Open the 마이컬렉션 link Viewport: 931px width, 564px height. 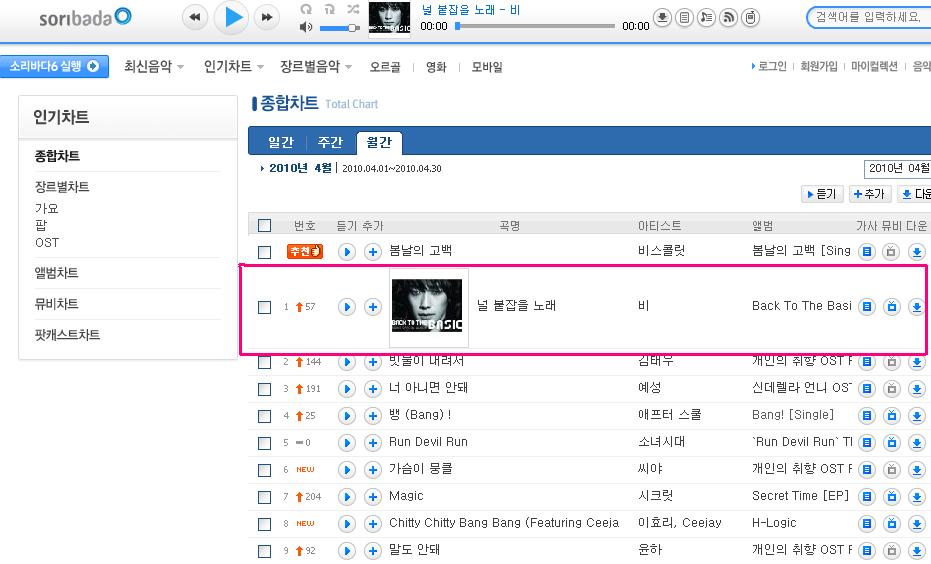(874, 66)
